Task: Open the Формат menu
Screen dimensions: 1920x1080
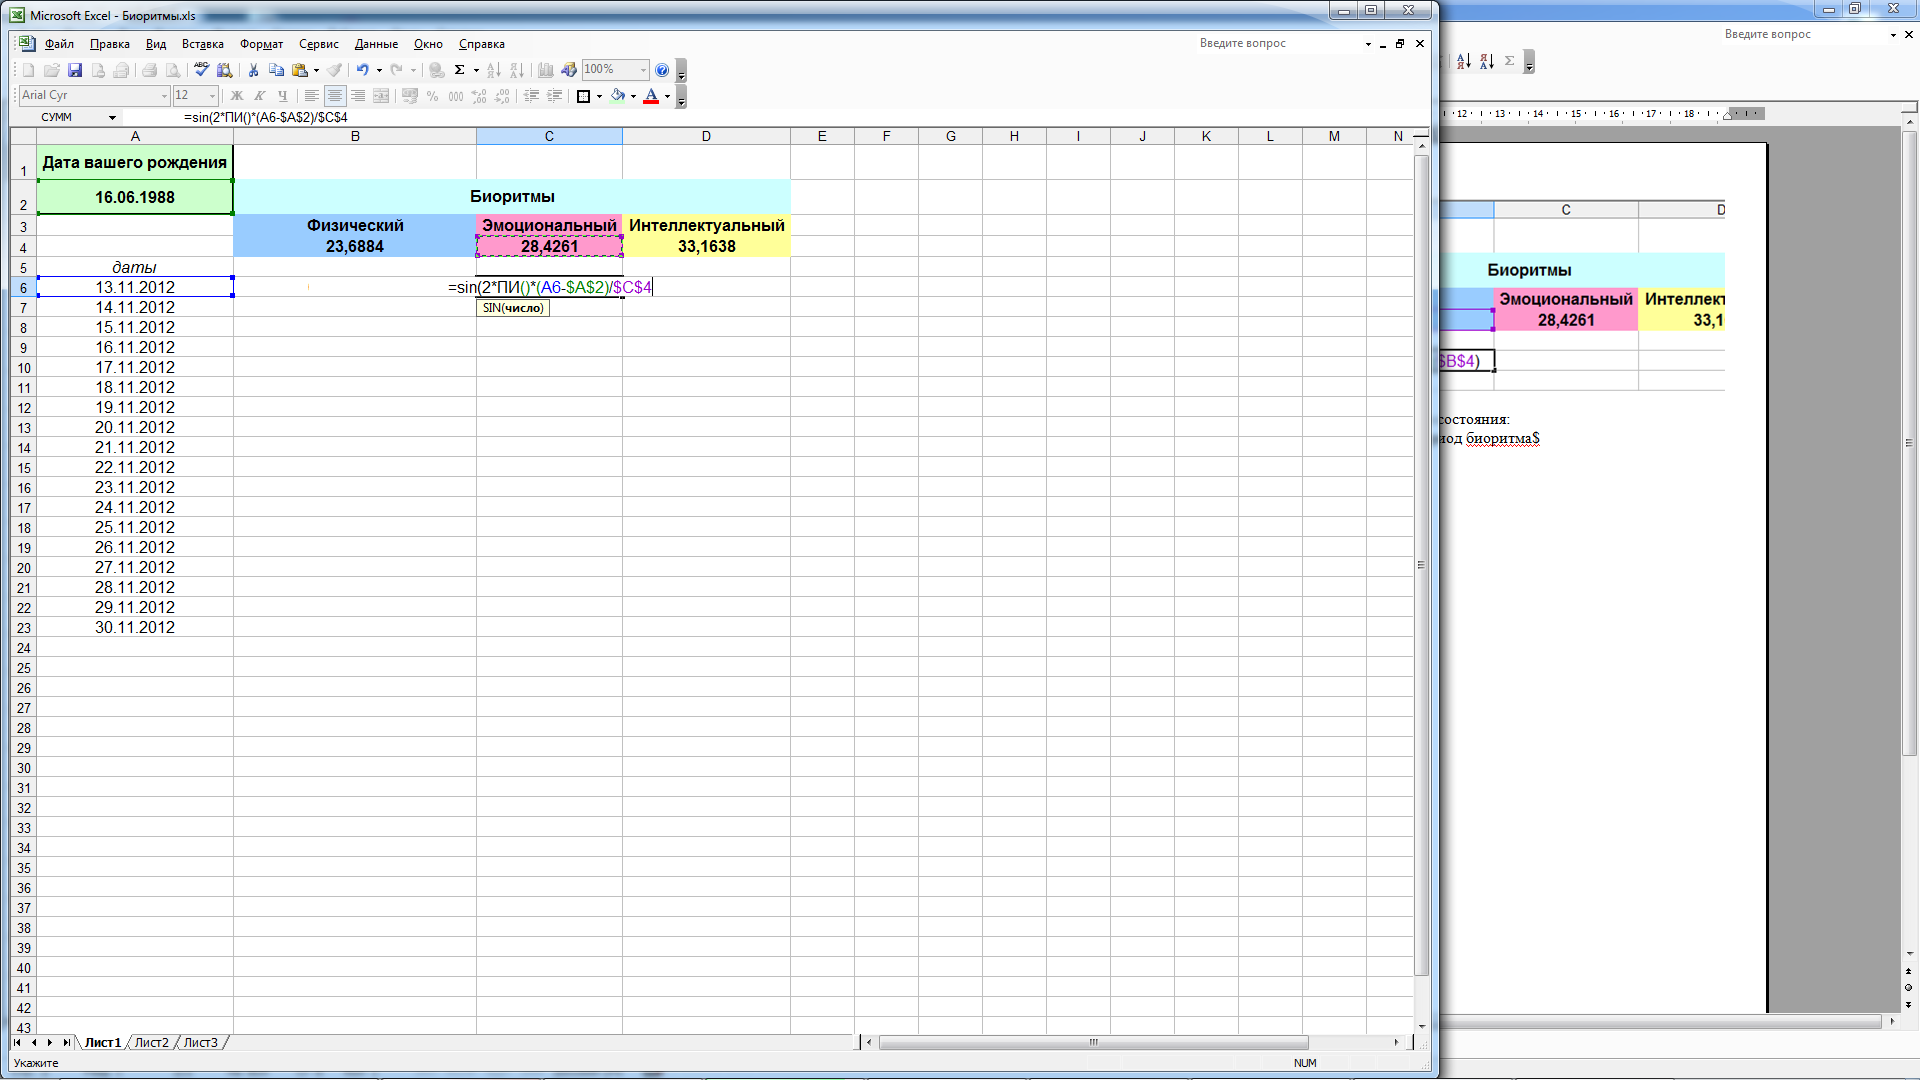Action: (x=261, y=44)
